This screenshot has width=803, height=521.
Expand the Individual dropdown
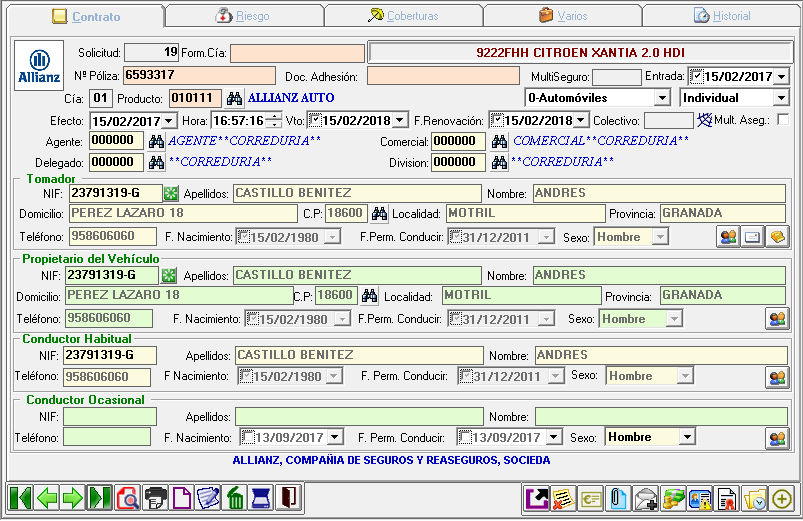click(x=781, y=97)
